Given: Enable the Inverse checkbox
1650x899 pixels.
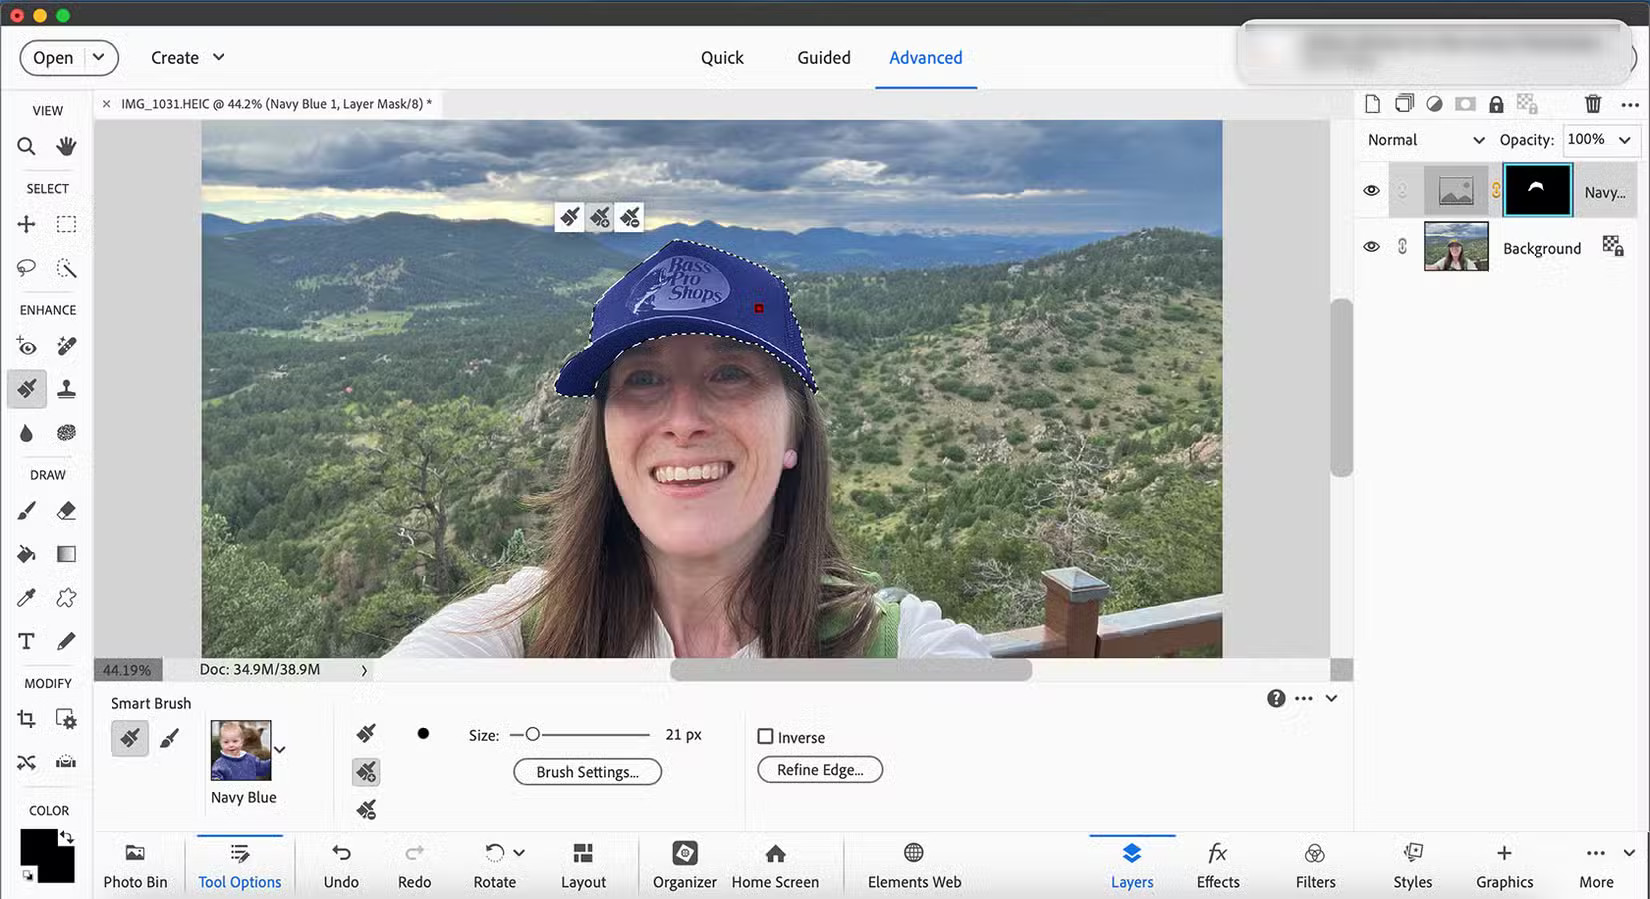Looking at the screenshot, I should (x=766, y=737).
